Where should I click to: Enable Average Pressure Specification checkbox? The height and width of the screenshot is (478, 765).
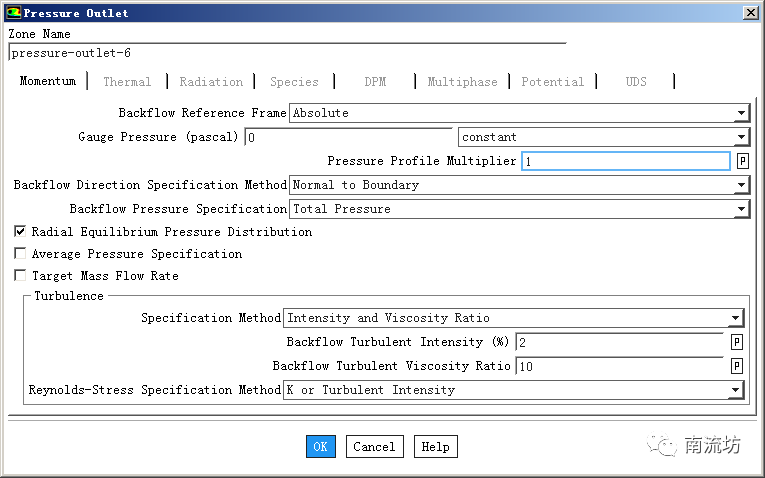point(20,254)
